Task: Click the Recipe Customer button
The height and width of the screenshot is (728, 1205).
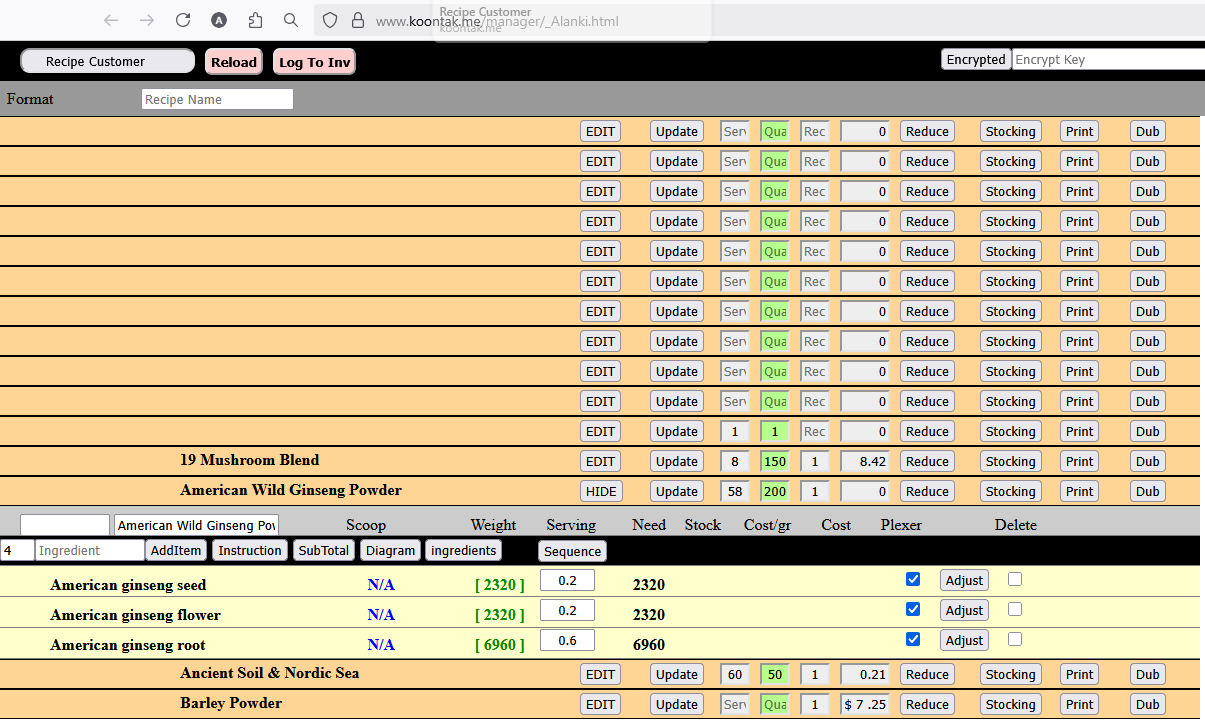Action: pyautogui.click(x=108, y=61)
